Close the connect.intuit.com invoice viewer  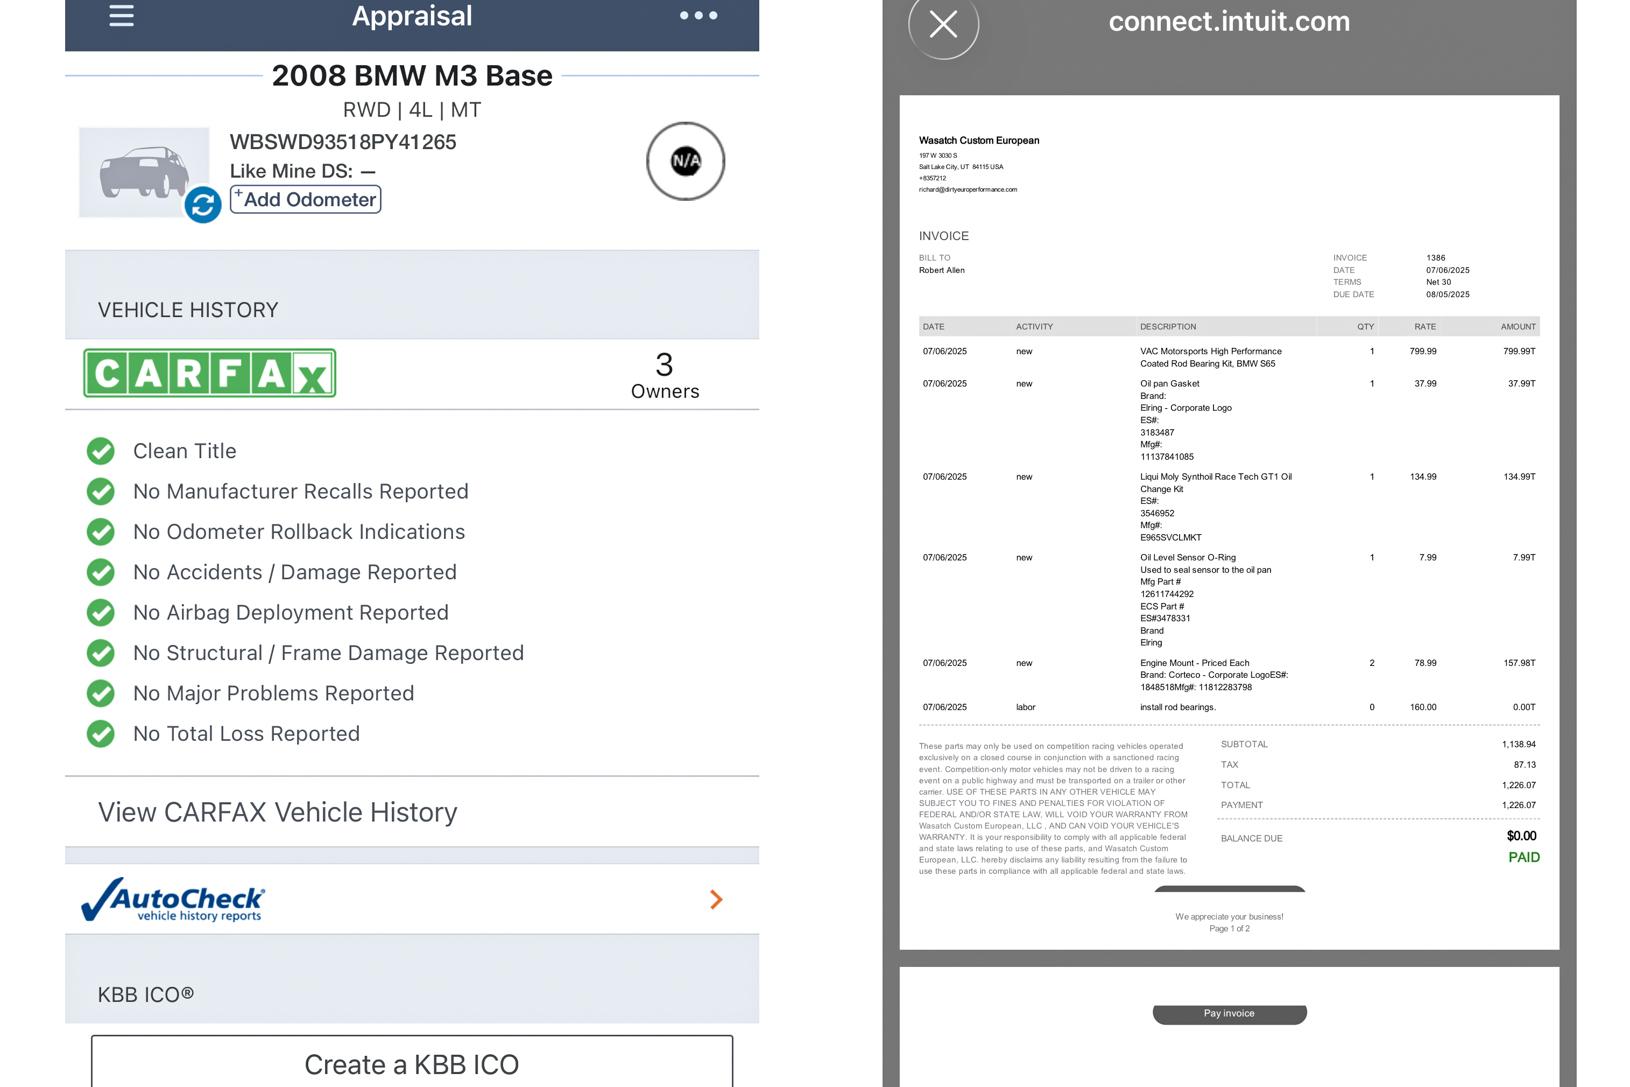(x=943, y=23)
